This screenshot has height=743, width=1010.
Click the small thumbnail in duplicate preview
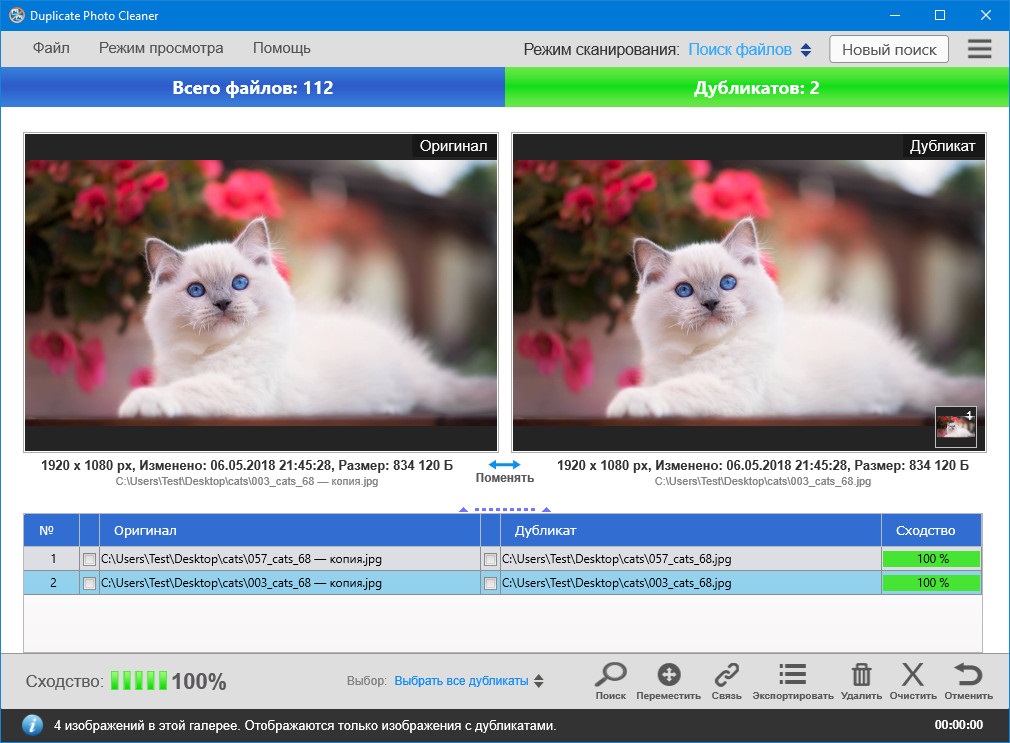[x=955, y=426]
